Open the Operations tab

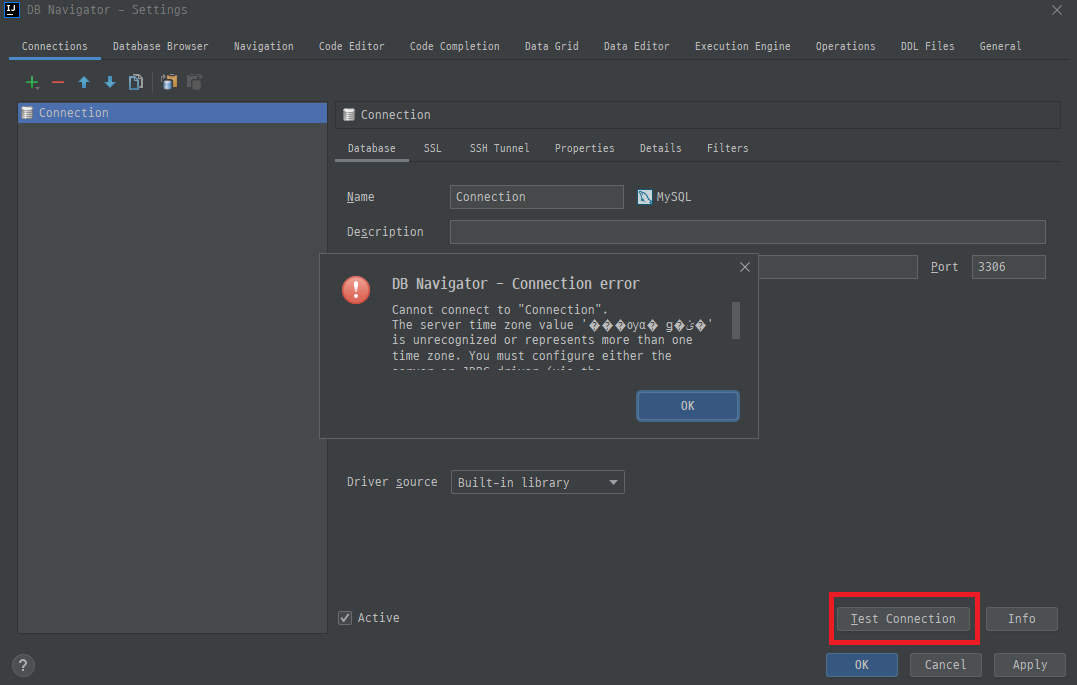coord(845,46)
